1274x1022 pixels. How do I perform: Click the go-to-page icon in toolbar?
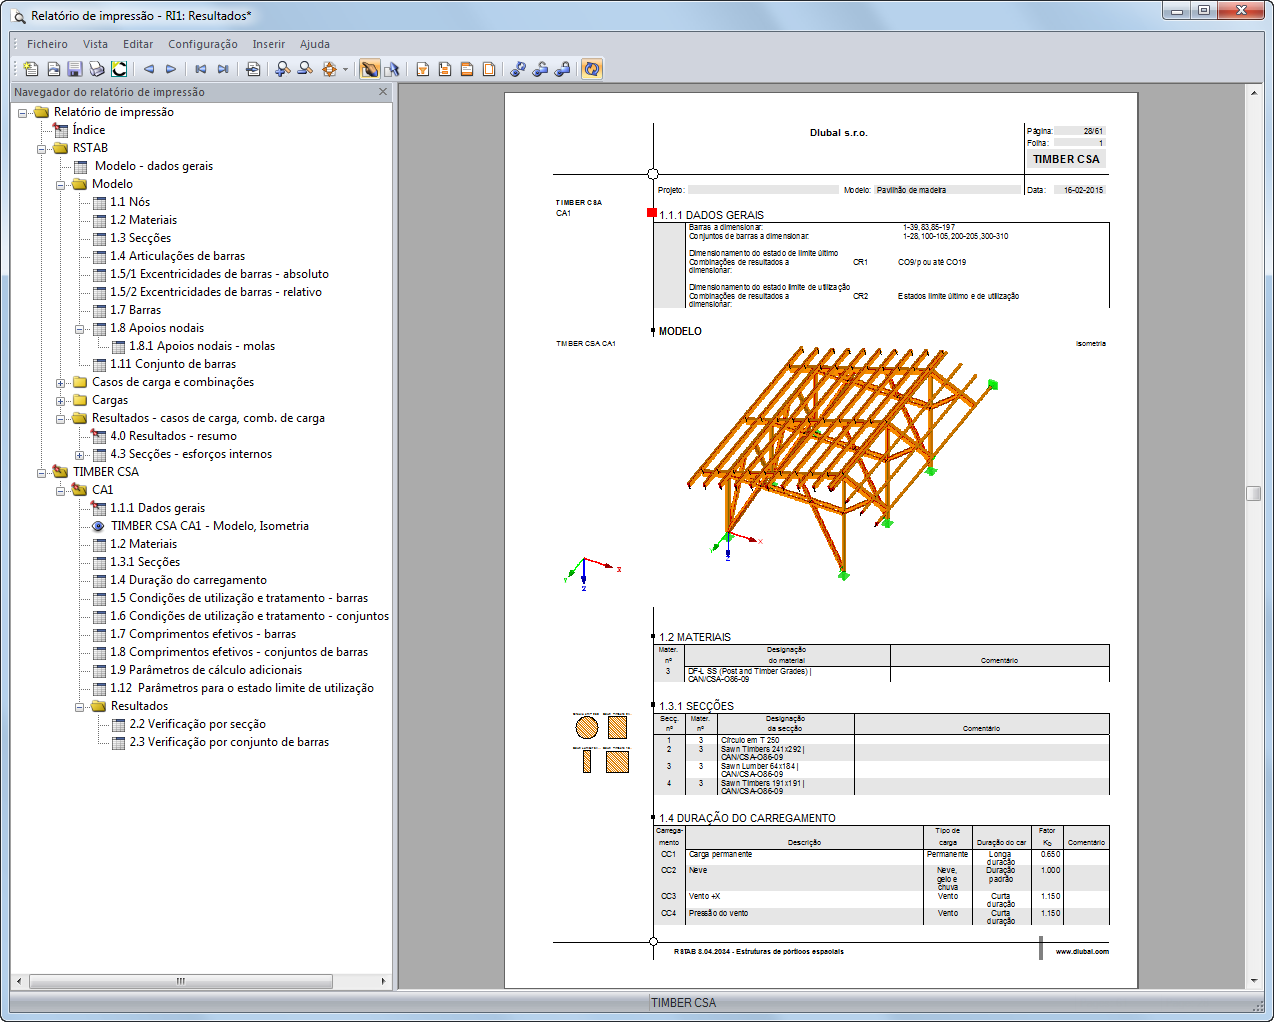(253, 69)
